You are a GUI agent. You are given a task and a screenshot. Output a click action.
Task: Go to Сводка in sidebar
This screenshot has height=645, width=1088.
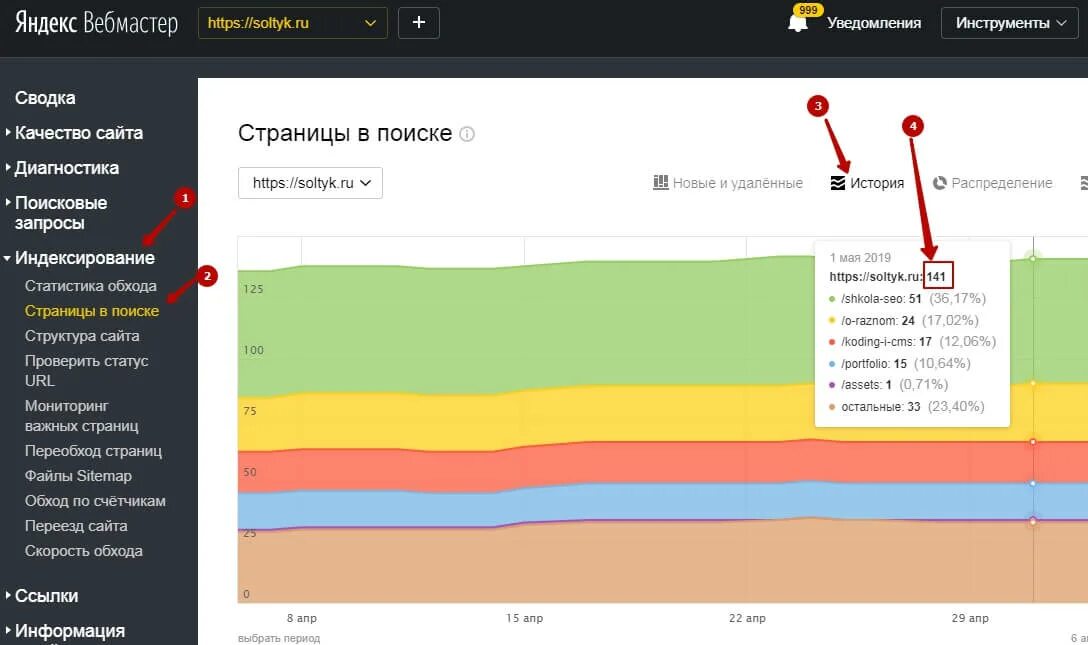click(45, 98)
